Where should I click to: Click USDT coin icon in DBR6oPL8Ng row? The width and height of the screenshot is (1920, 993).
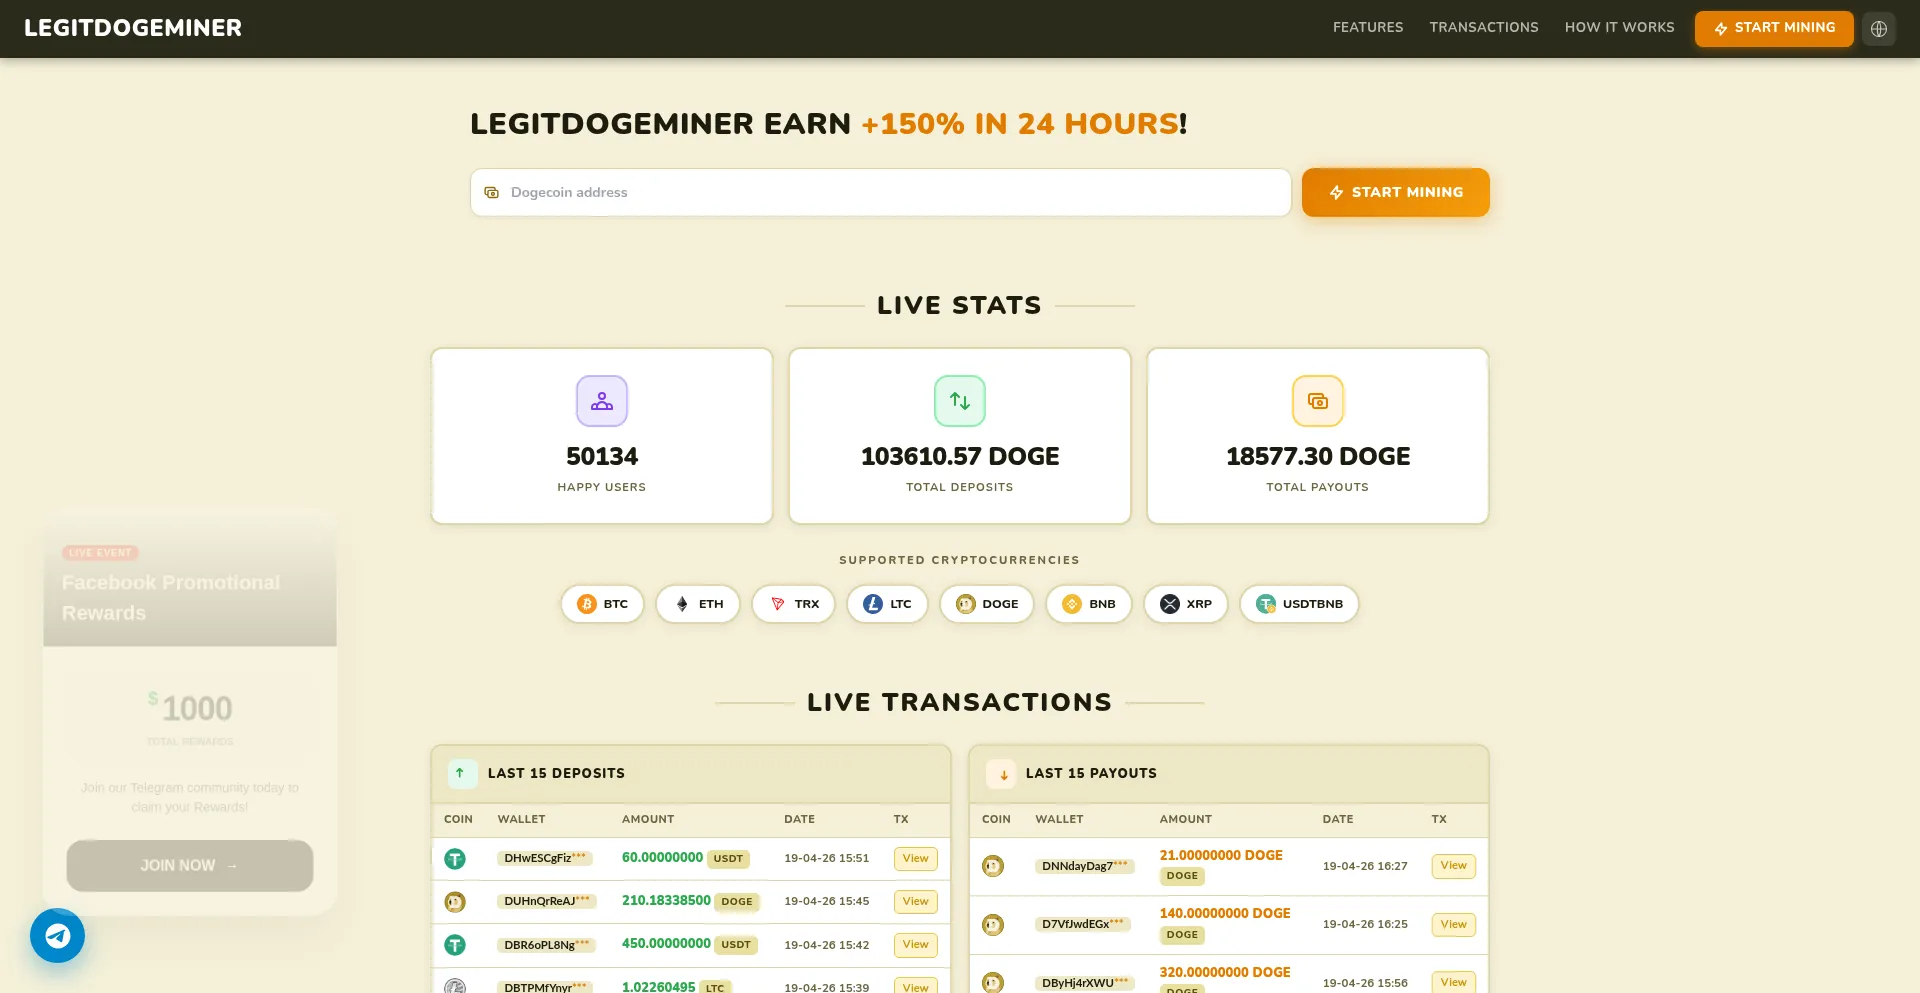[x=455, y=945]
